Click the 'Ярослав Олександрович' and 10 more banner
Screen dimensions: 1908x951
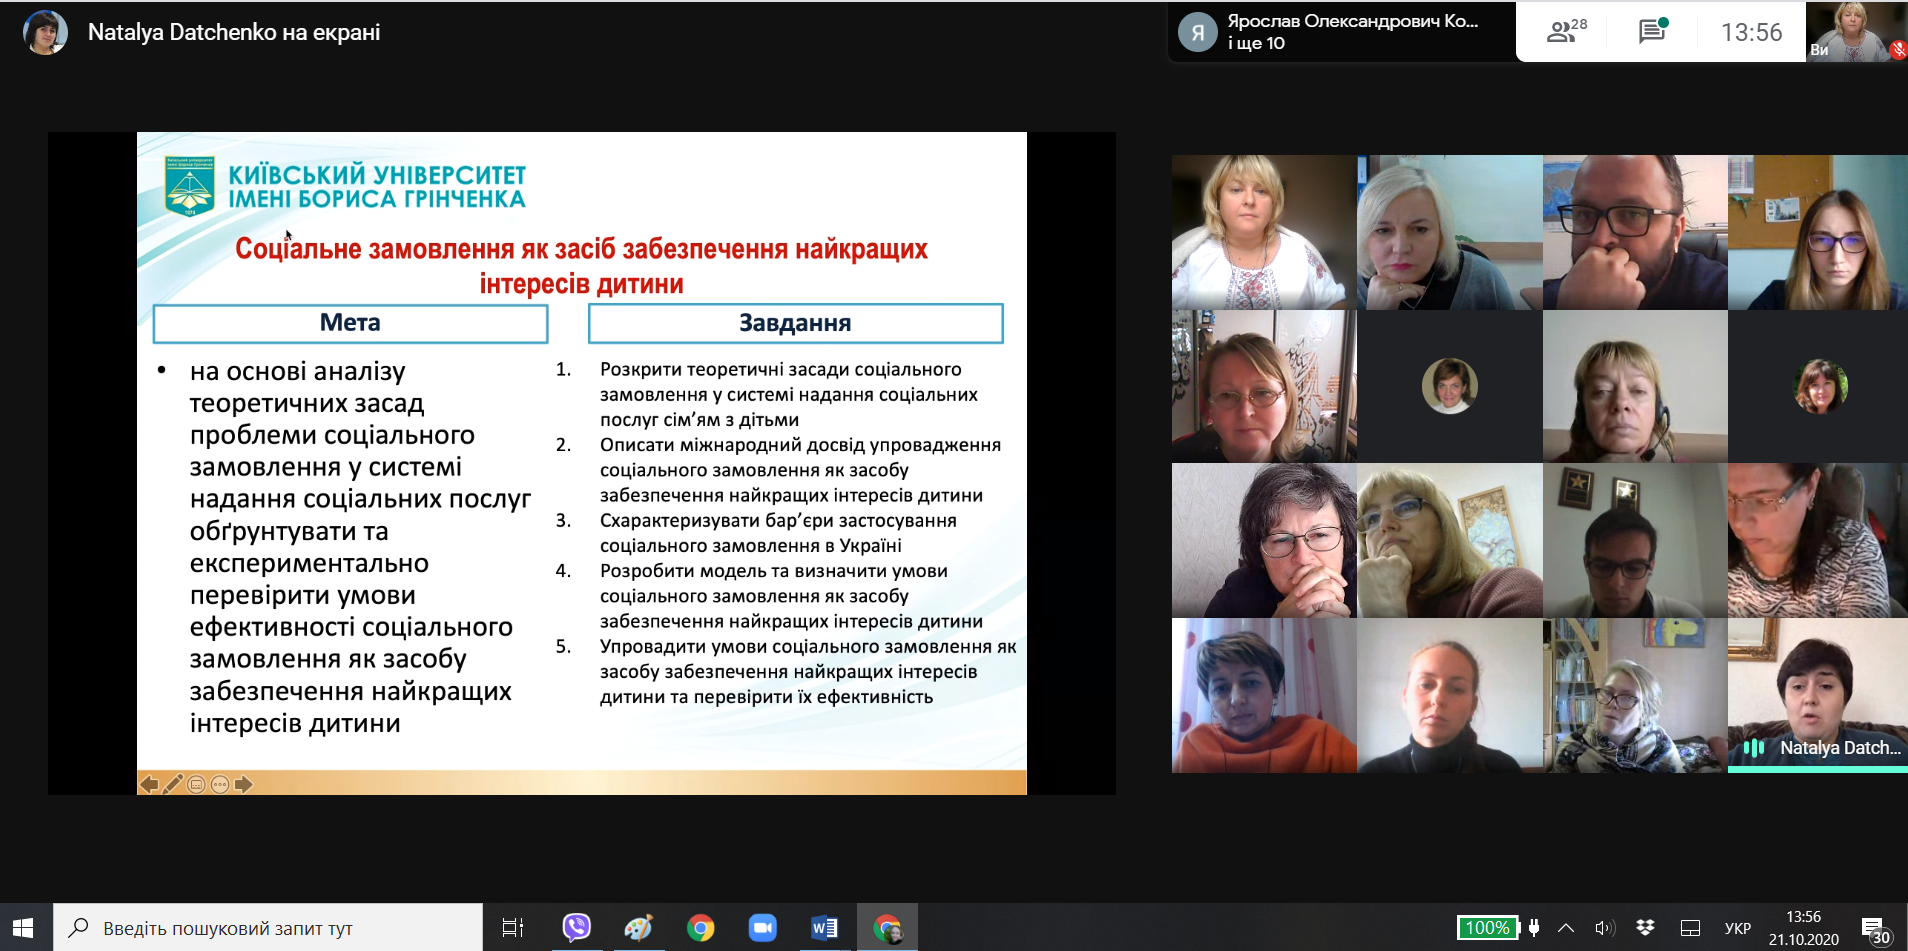1340,32
